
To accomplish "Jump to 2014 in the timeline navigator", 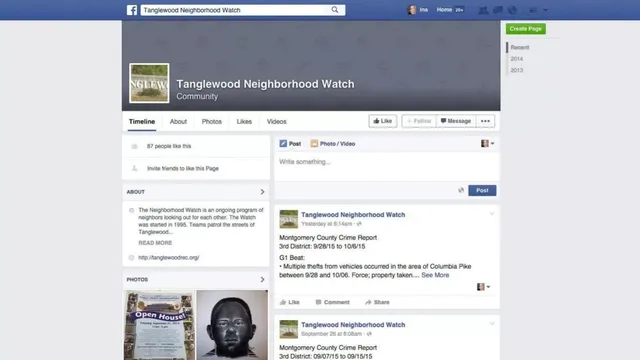I will [517, 59].
